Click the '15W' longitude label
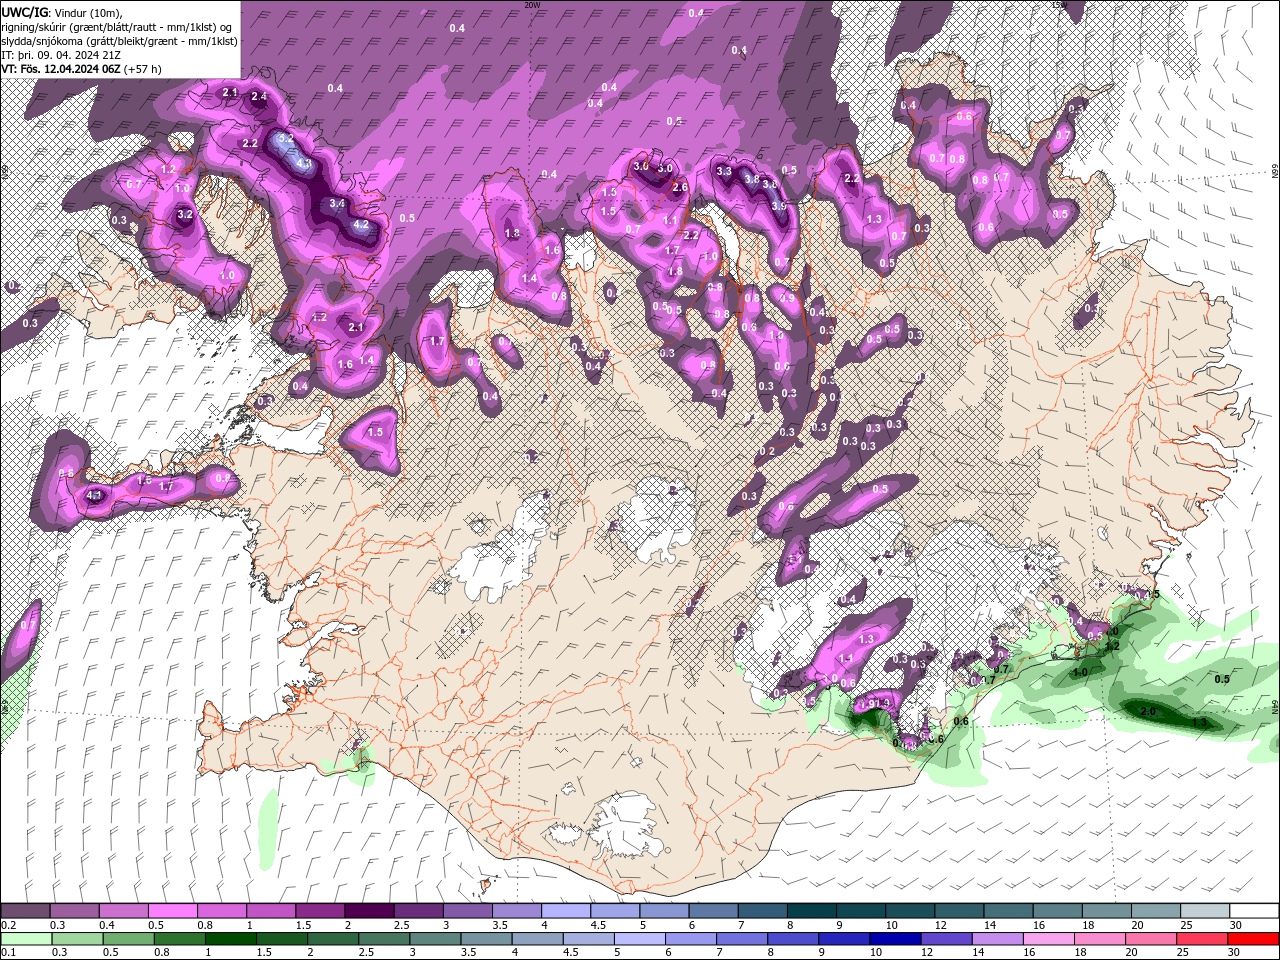The height and width of the screenshot is (960, 1280). tap(1059, 5)
